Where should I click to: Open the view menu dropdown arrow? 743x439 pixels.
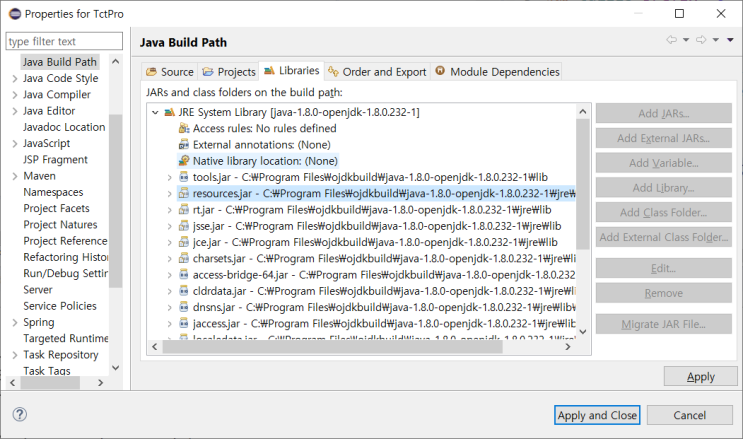pos(730,40)
